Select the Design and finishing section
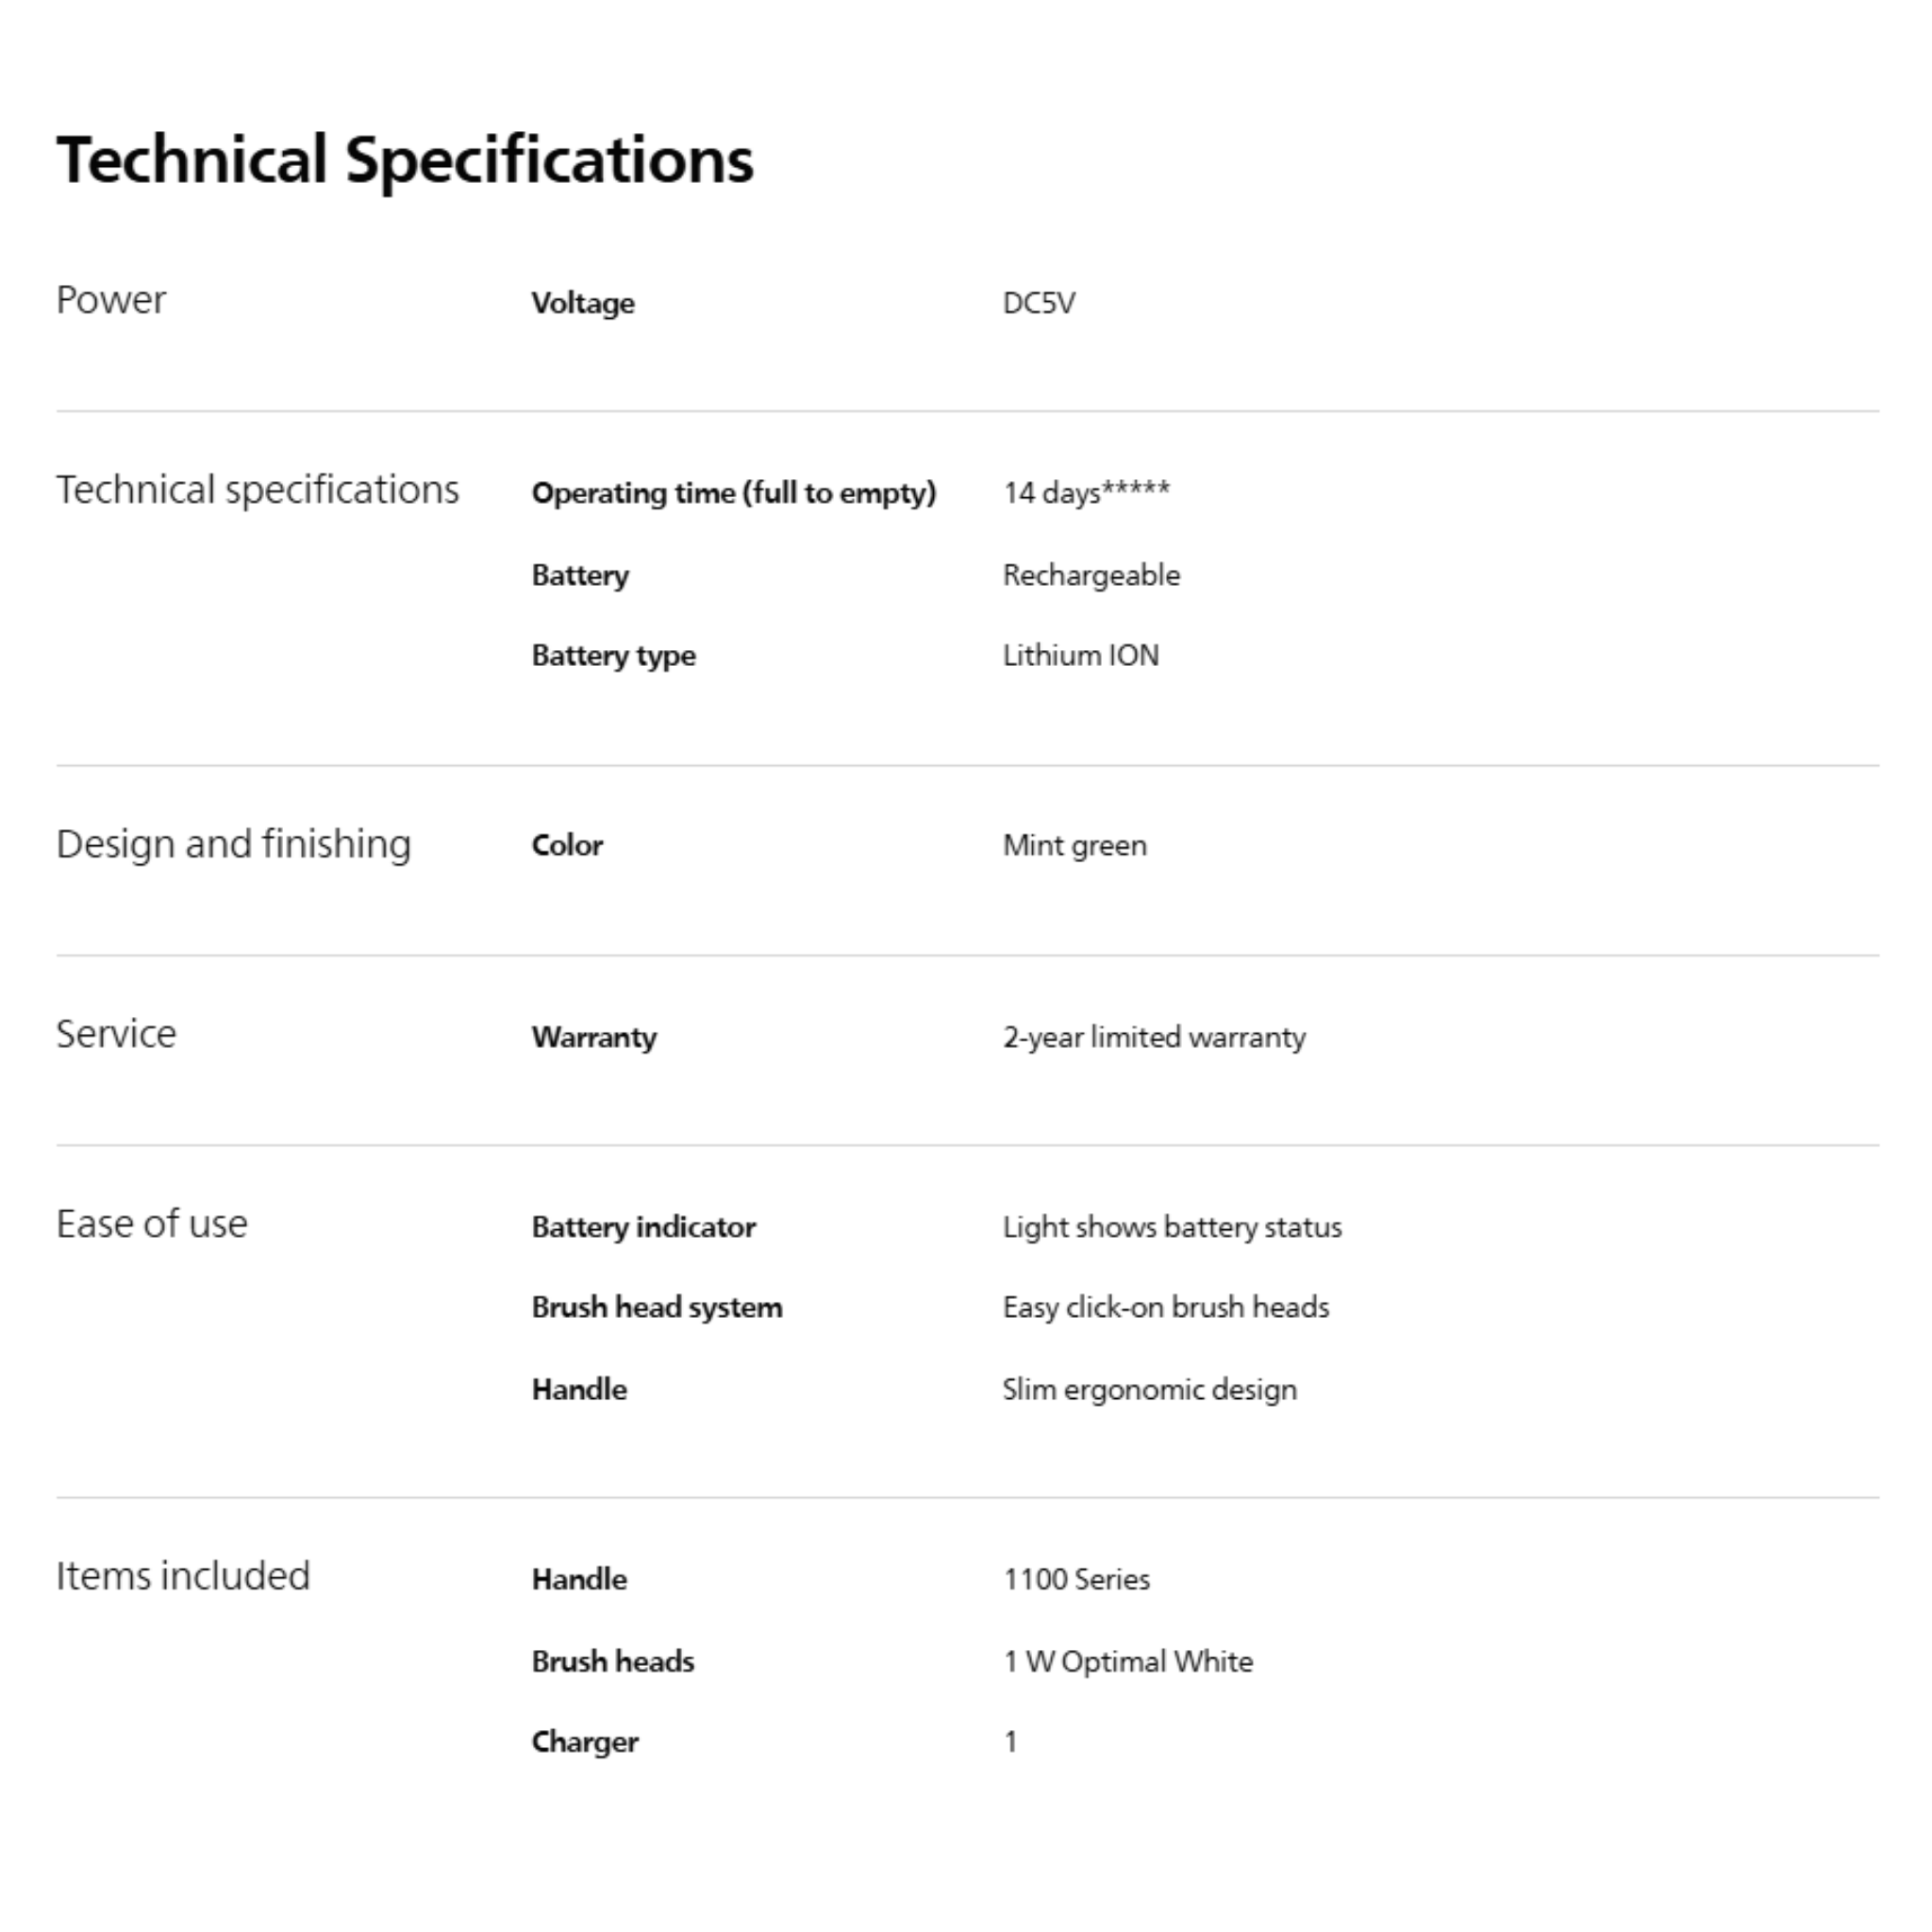This screenshot has width=1932, height=1932. 233,844
